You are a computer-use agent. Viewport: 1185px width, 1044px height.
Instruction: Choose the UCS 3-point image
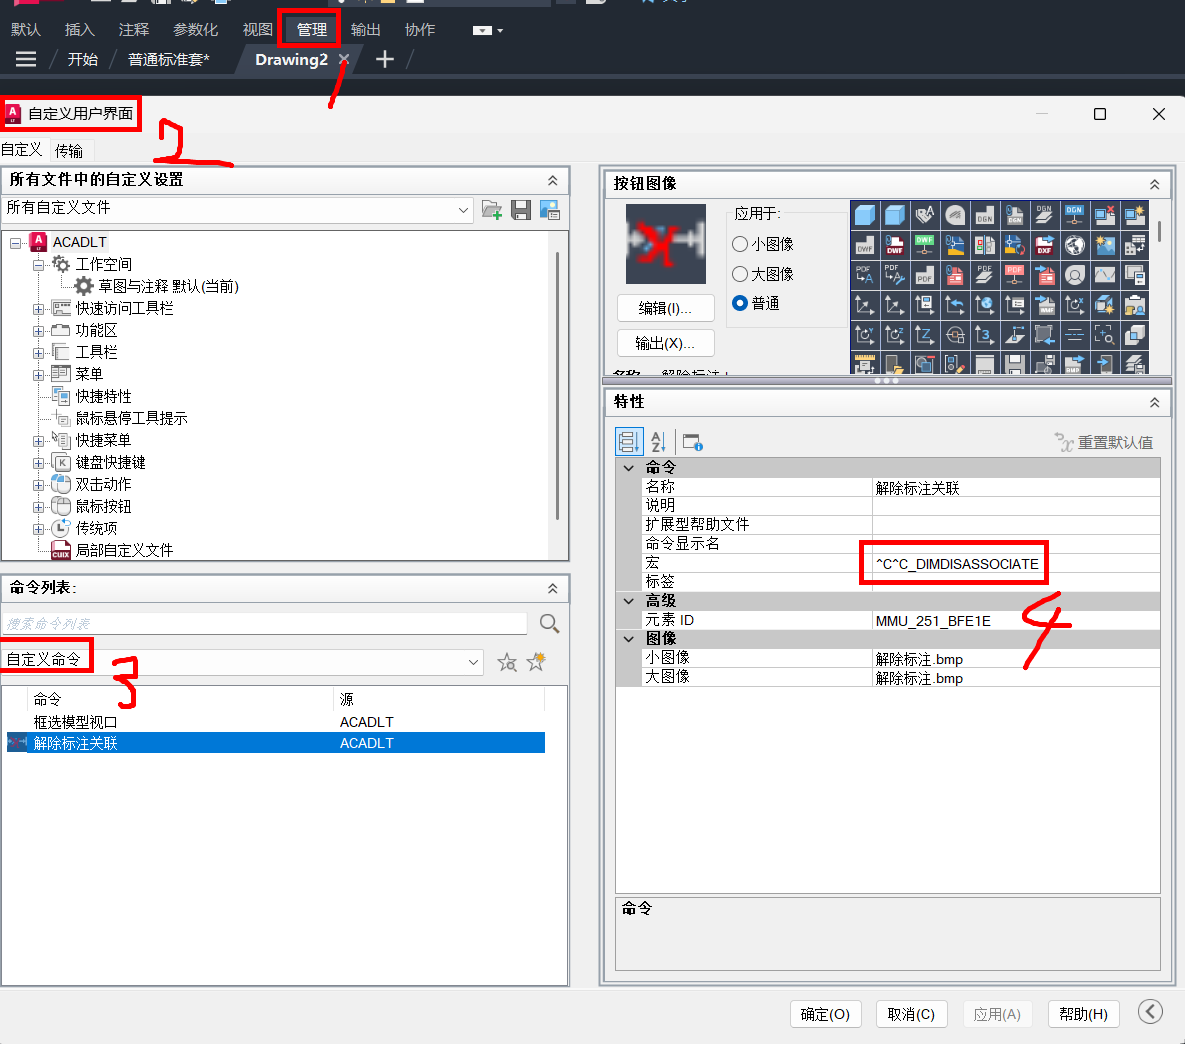(x=985, y=335)
